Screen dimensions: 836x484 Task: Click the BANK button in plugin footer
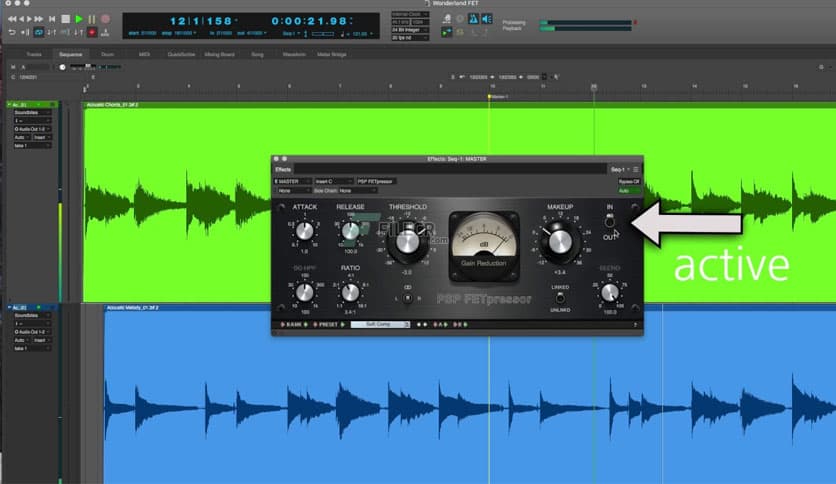pyautogui.click(x=294, y=325)
